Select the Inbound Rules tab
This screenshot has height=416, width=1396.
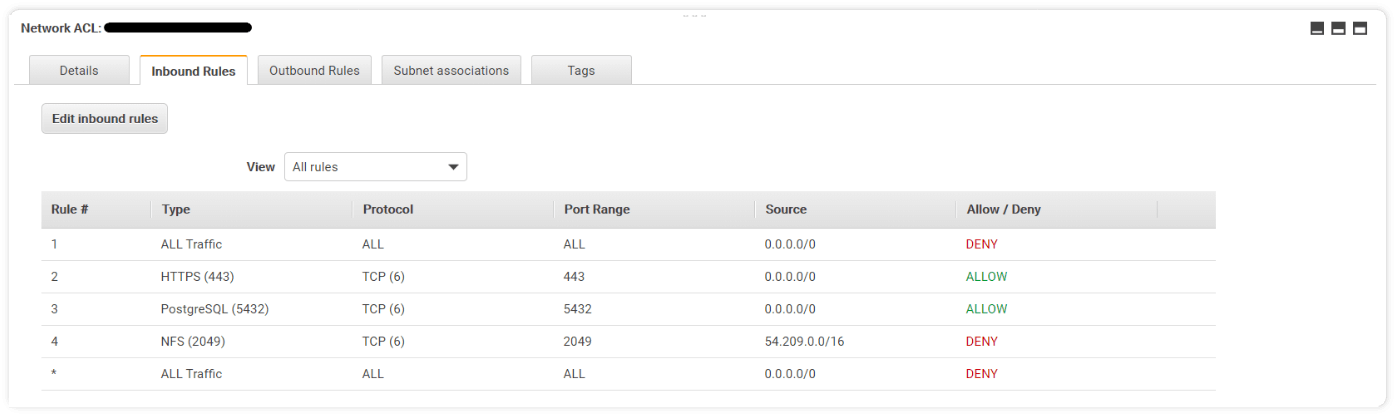pyautogui.click(x=193, y=71)
